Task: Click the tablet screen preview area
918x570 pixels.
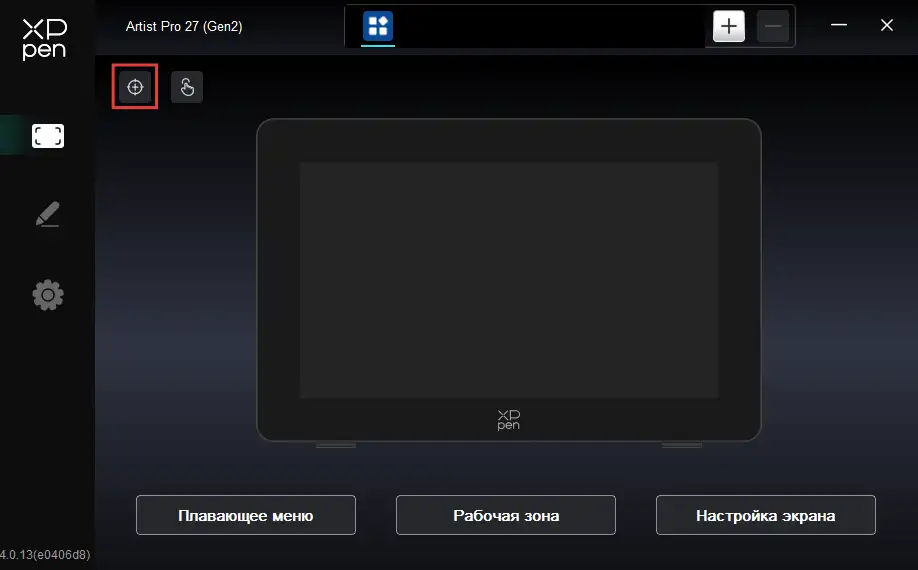Action: (508, 280)
